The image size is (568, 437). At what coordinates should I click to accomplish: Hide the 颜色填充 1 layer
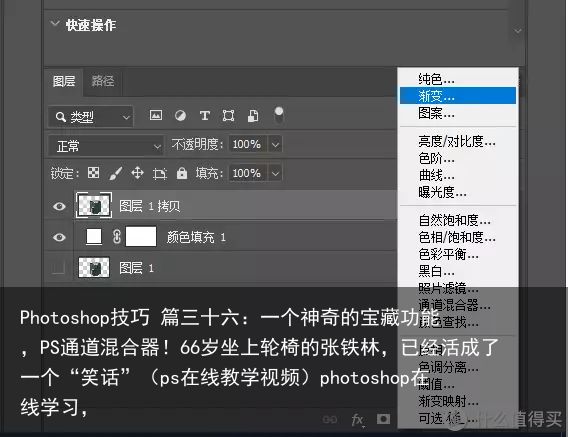click(59, 237)
